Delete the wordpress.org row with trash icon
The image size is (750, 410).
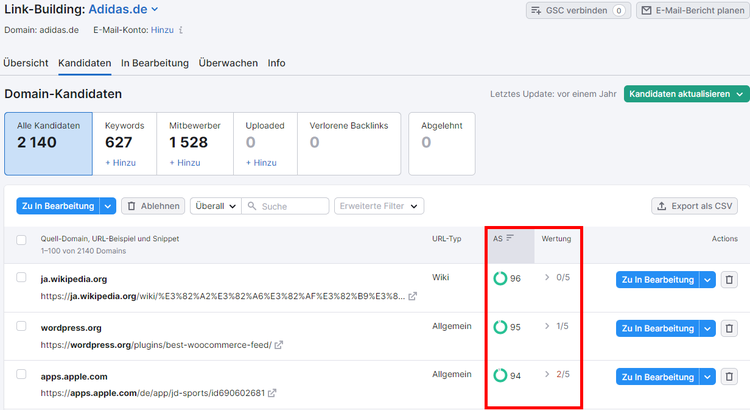[729, 328]
